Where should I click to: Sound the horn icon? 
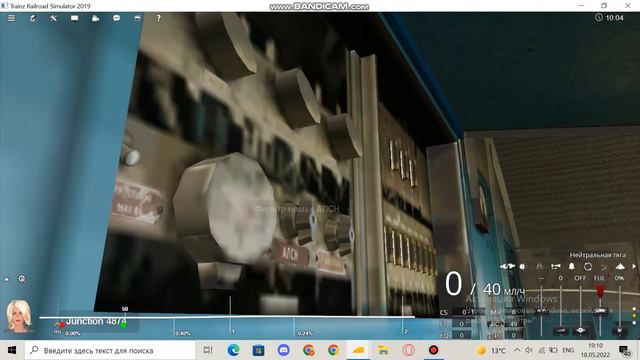[556, 267]
